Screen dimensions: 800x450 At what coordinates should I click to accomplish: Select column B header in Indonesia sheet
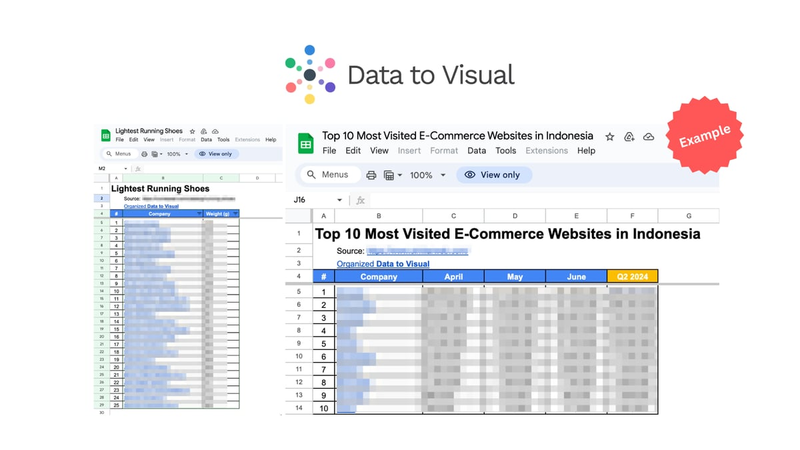pyautogui.click(x=379, y=216)
